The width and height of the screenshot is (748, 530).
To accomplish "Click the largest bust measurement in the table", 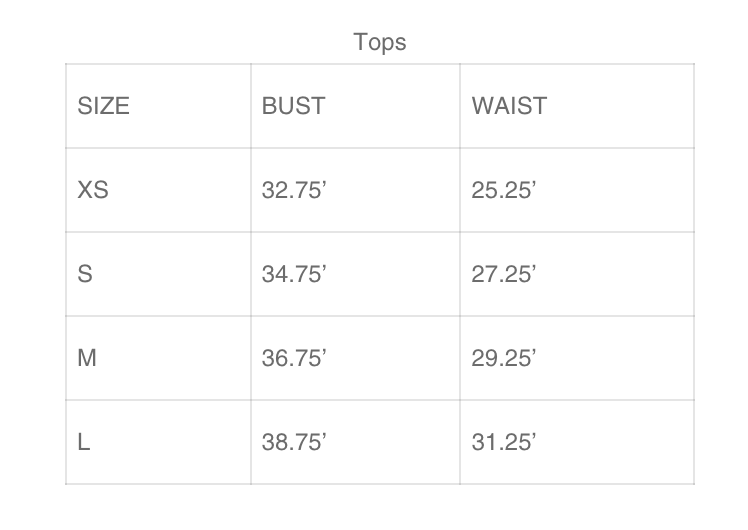I will tap(294, 442).
